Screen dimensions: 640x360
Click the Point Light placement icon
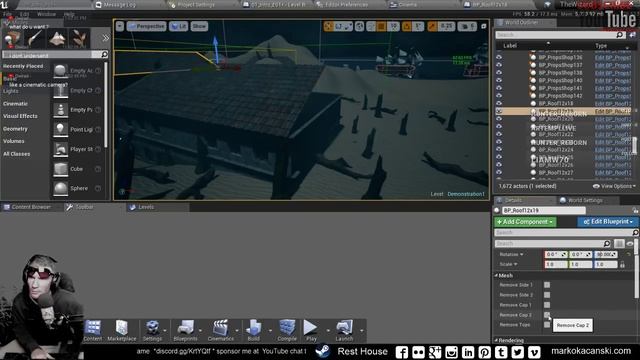coord(60,129)
